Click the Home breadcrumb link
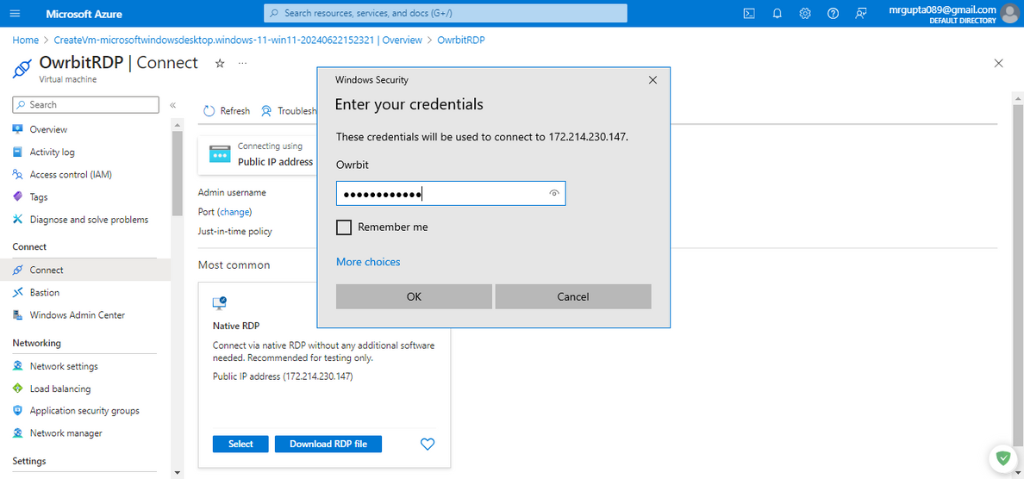1024x480 pixels. coord(25,40)
